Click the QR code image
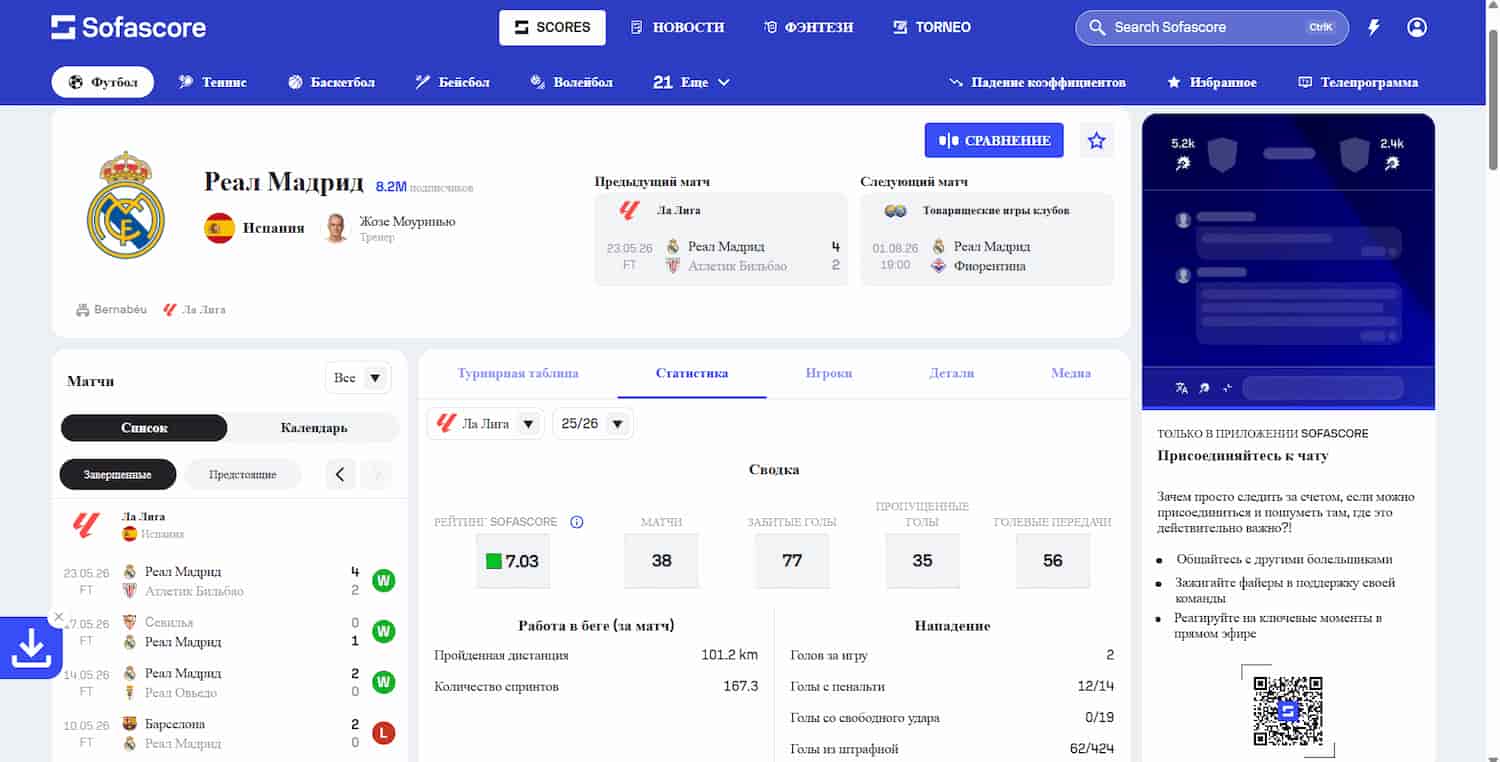This screenshot has height=762, width=1500. pos(1288,710)
